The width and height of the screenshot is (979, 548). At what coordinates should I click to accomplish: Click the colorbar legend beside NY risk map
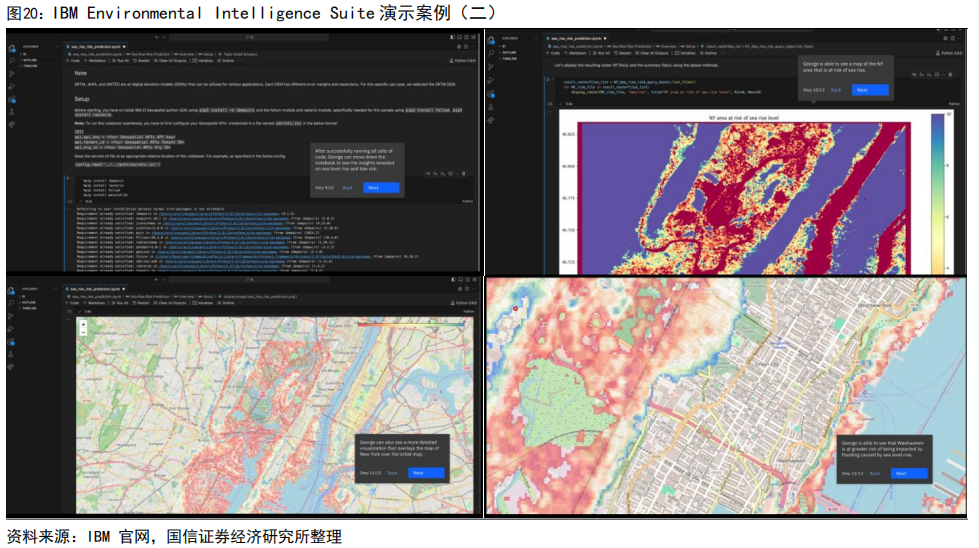point(936,190)
